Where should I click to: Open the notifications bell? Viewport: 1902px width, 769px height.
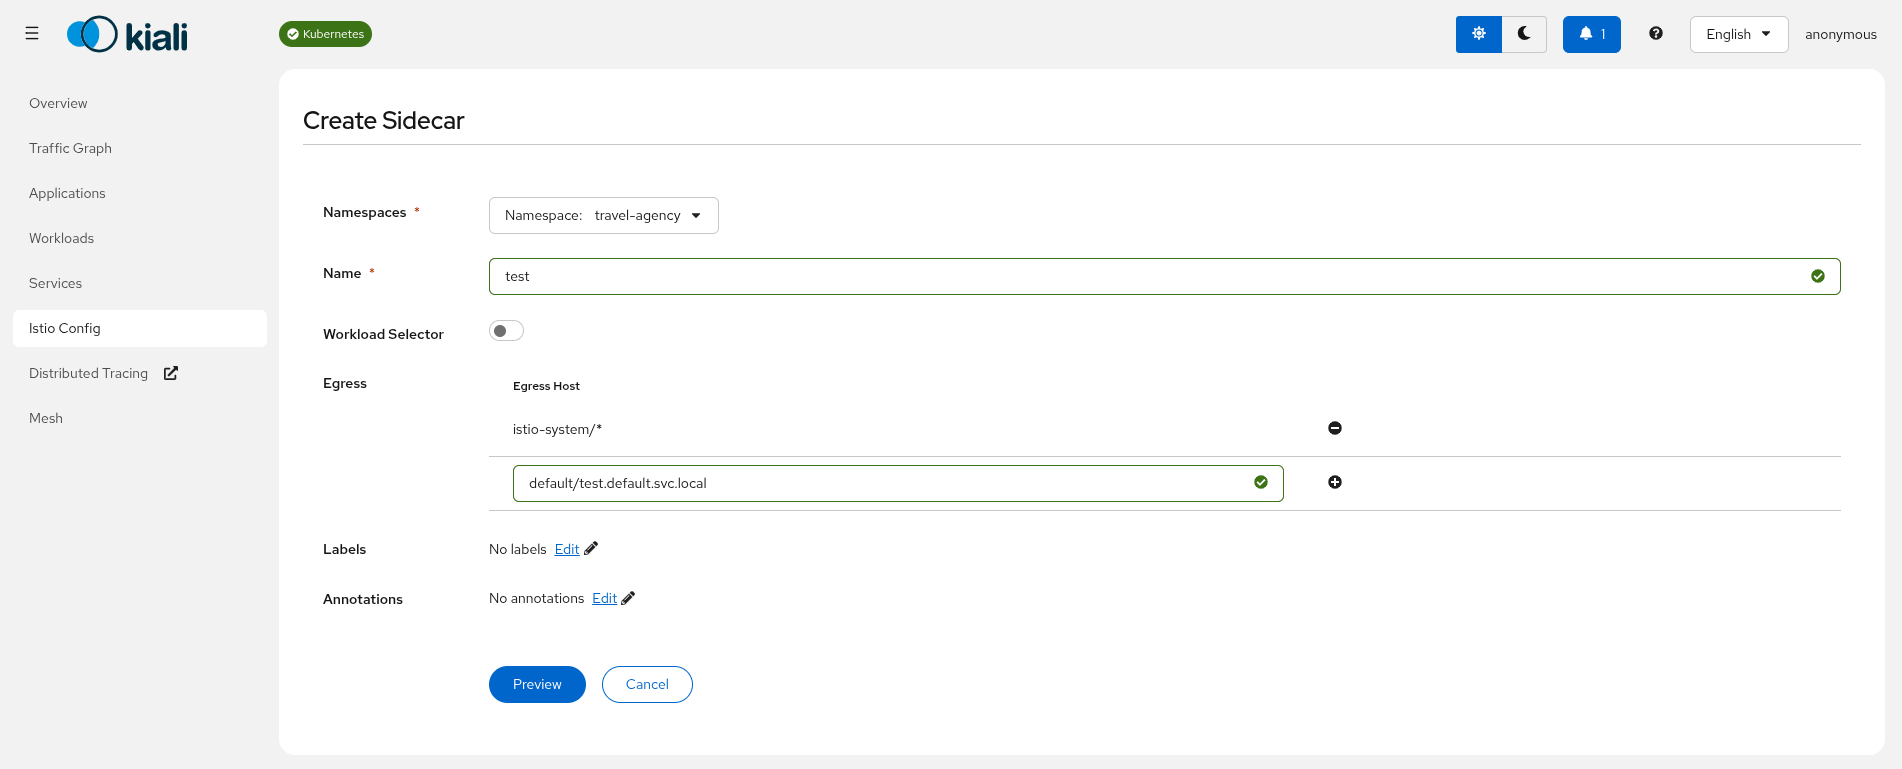1591,34
